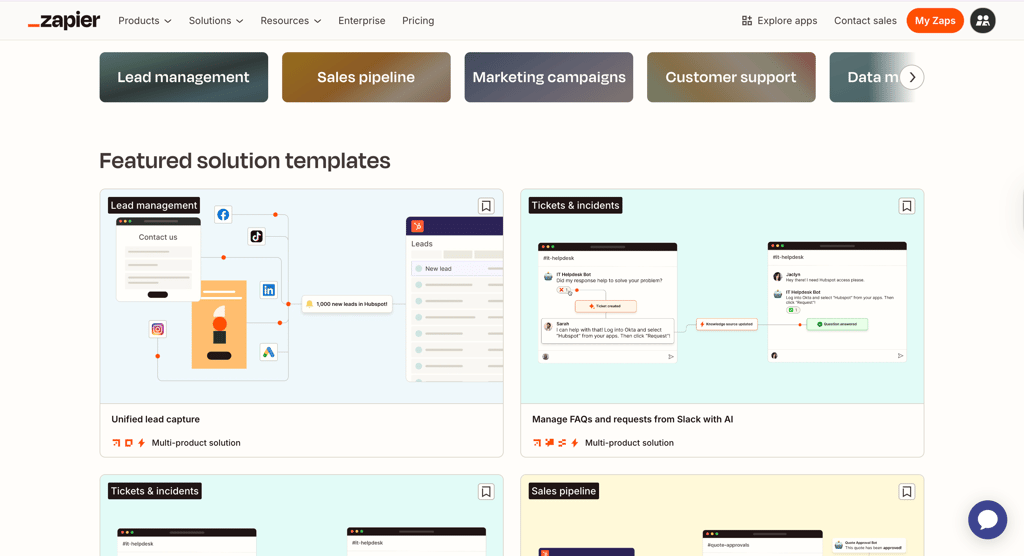The width and height of the screenshot is (1024, 556).
Task: Open the Pricing page
Action: coord(418,21)
